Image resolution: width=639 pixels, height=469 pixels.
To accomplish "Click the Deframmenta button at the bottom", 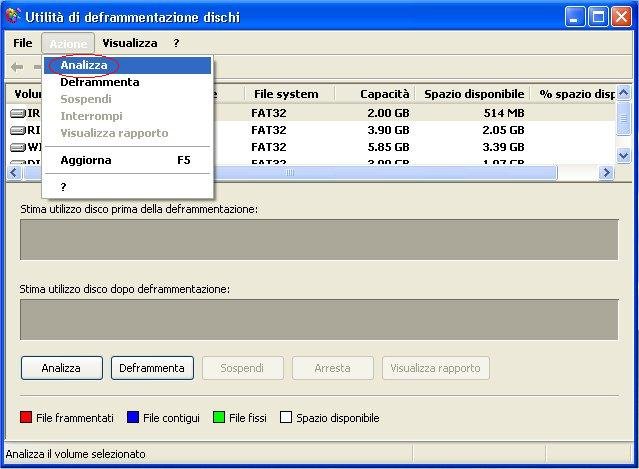I will 152,368.
